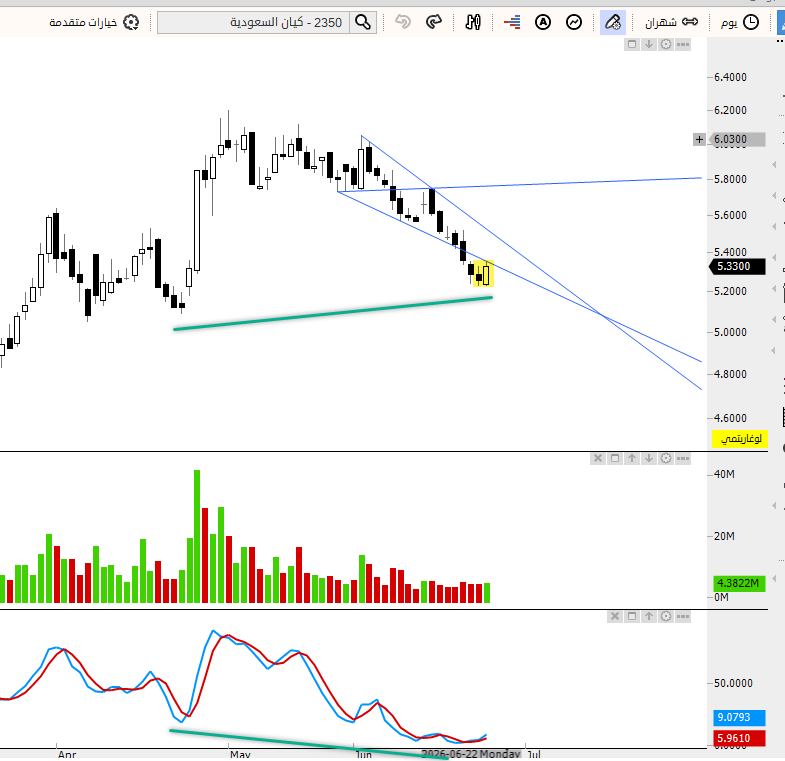The height and width of the screenshot is (761, 785).
Task: Move the volume panel up
Action: [x=632, y=458]
